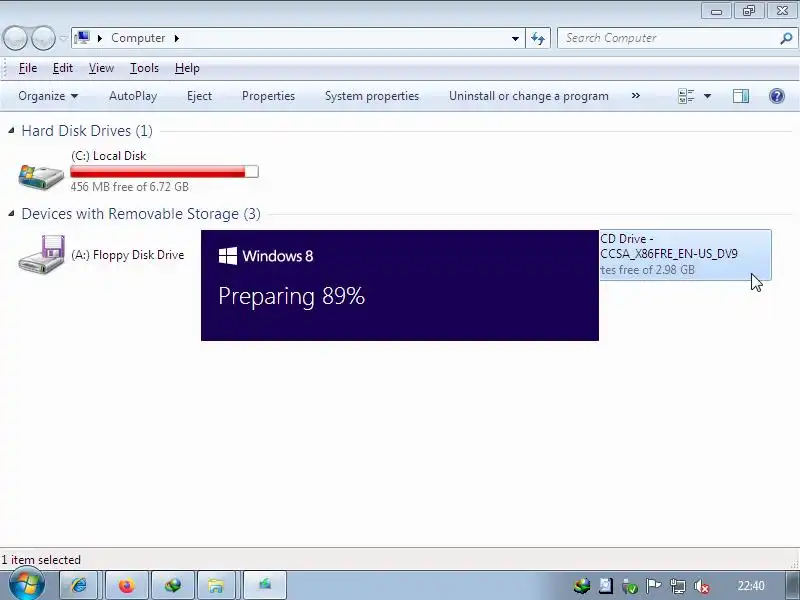Expand the arrow after Computer breadcrumb

(x=177, y=38)
